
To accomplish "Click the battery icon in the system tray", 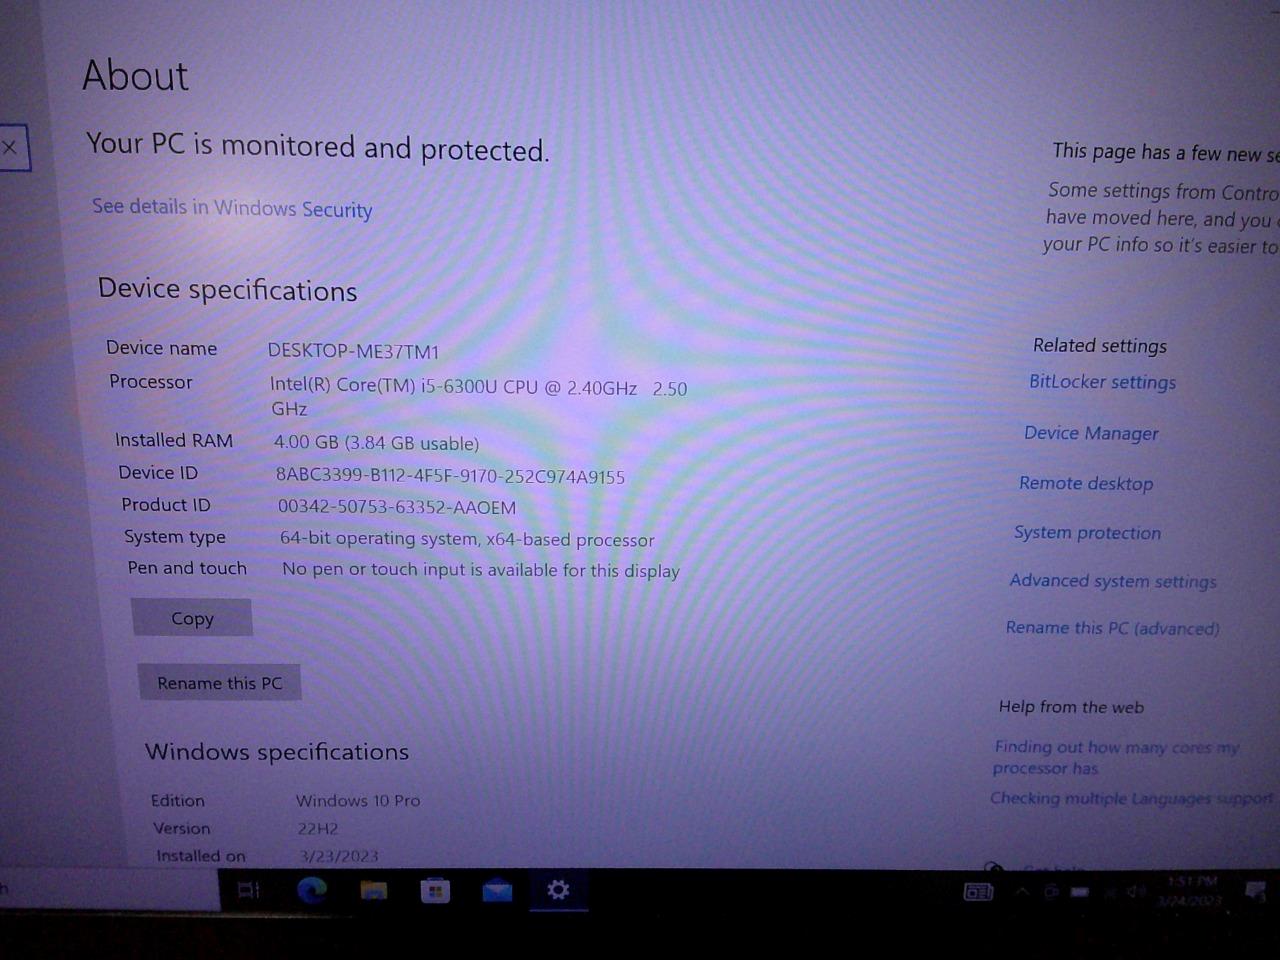I will pyautogui.click(x=1080, y=891).
